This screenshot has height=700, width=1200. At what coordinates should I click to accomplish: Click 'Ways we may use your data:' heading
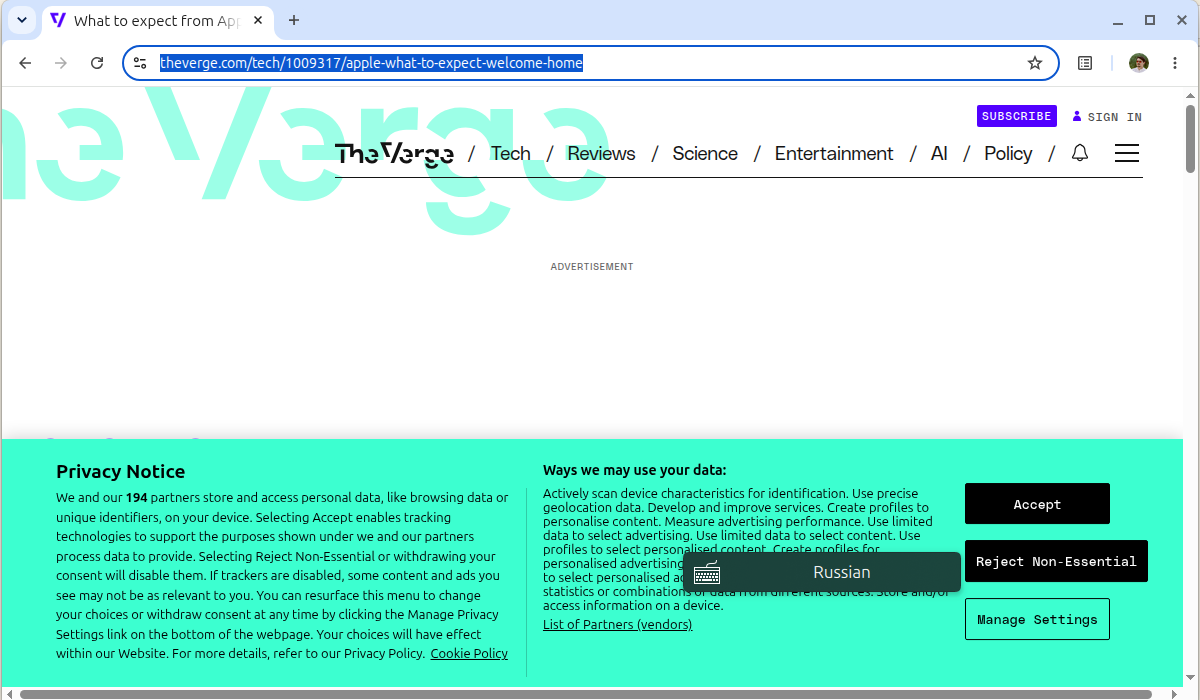coord(634,470)
